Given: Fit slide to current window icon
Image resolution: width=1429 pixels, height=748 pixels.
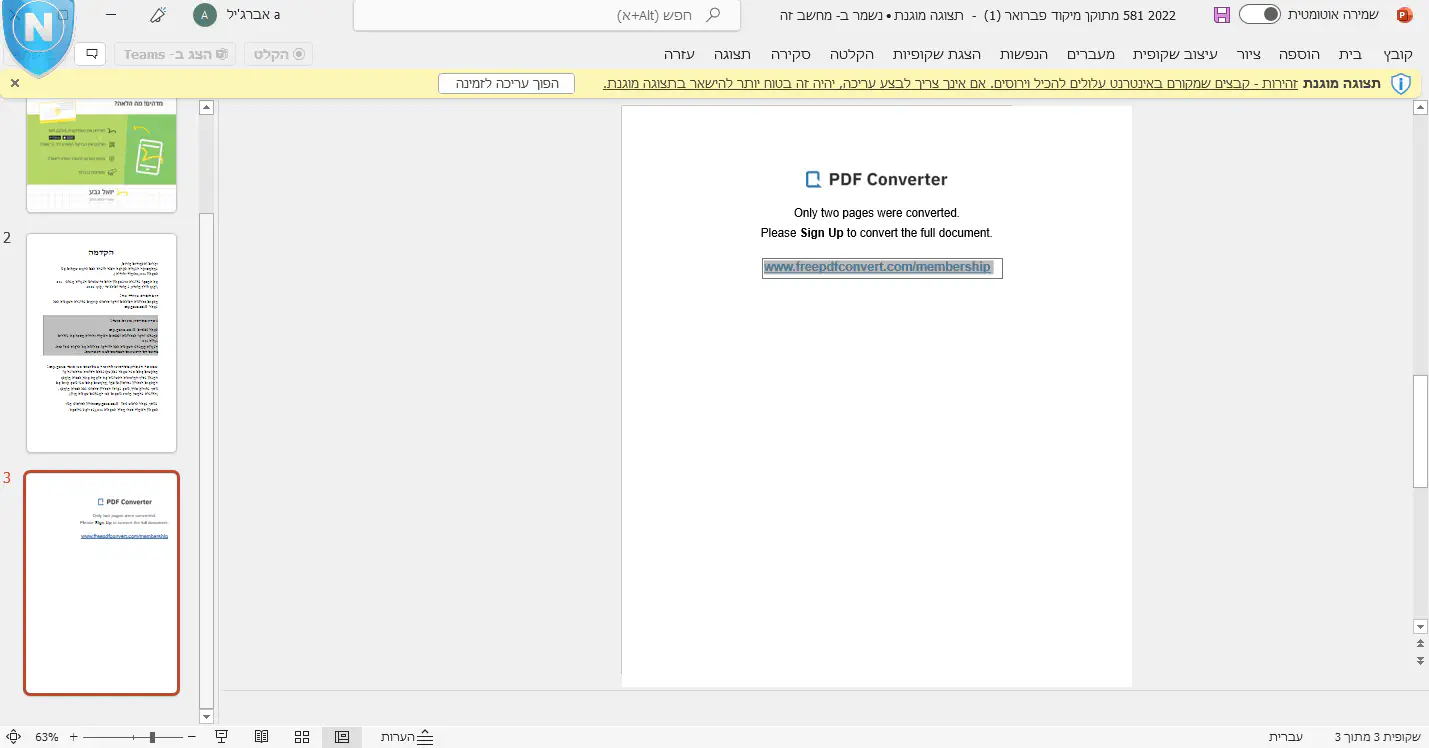Looking at the screenshot, I should tap(13, 737).
